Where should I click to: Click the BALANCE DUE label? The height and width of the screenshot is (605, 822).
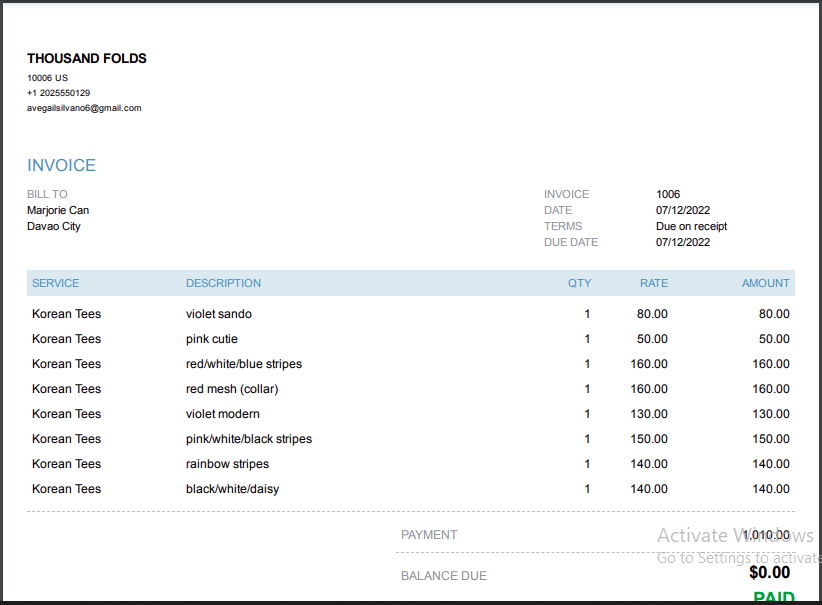coord(444,576)
